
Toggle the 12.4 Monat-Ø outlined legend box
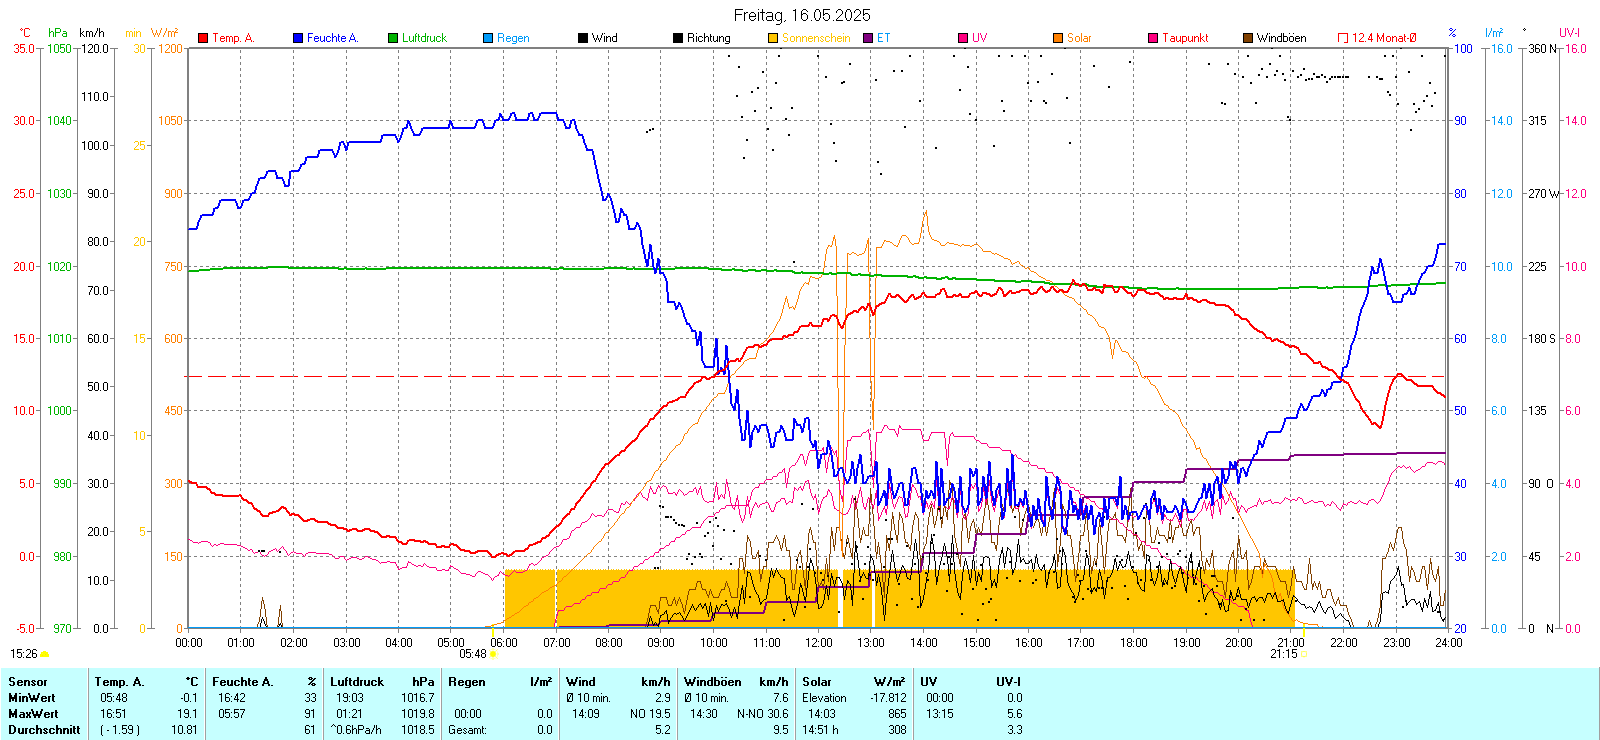(x=1343, y=38)
